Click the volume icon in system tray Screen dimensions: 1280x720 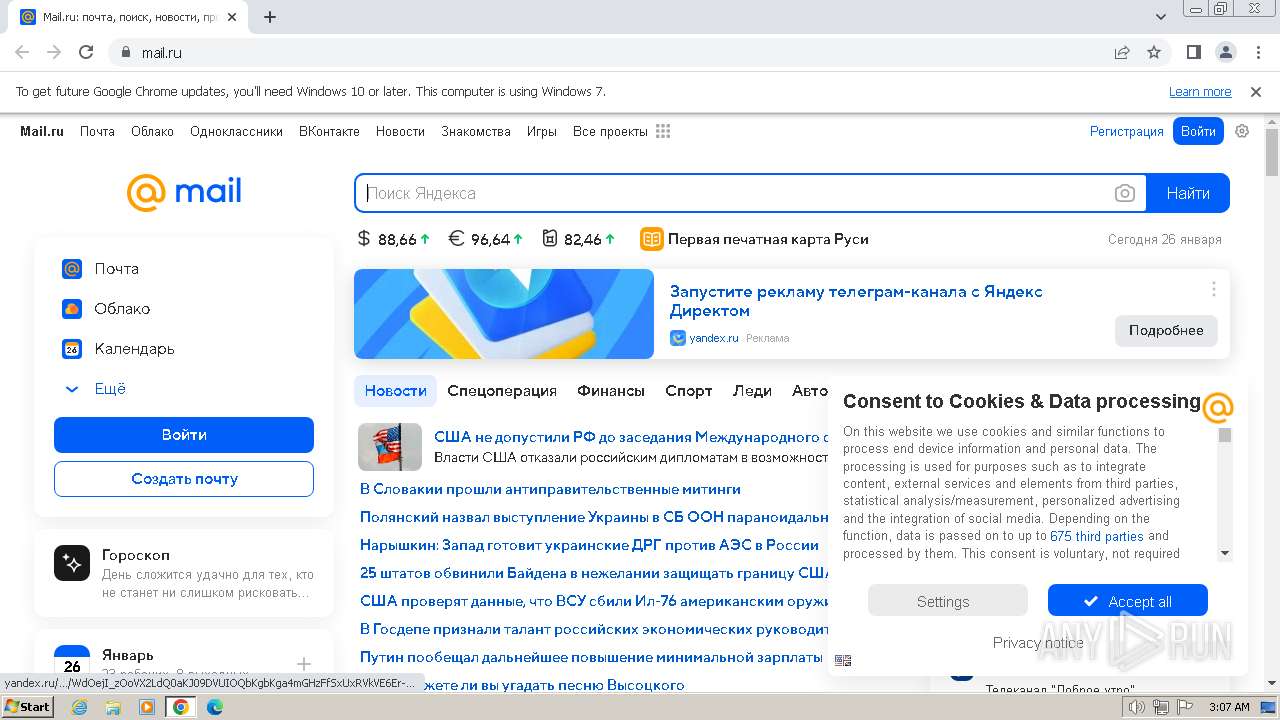1137,707
